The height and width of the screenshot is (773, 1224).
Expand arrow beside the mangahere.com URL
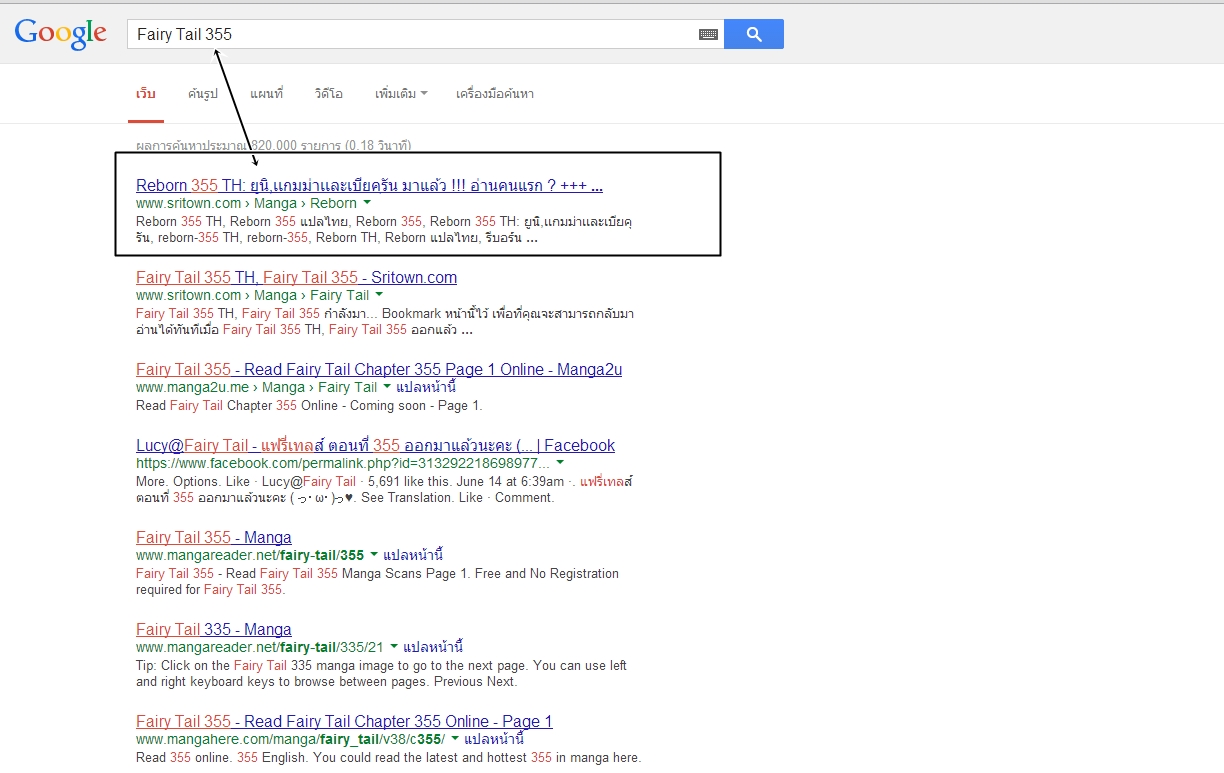pyautogui.click(x=455, y=740)
